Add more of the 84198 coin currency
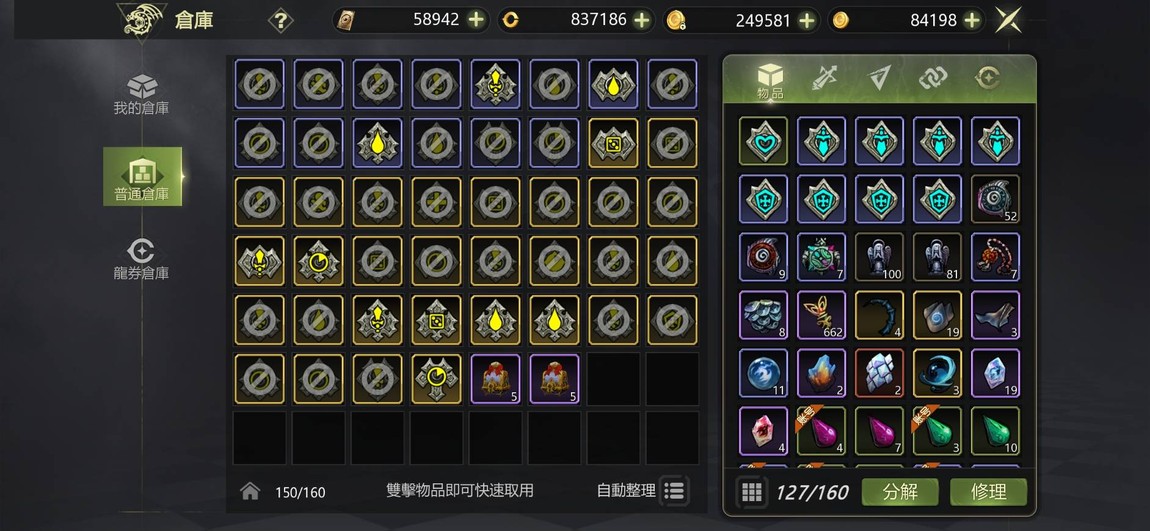The width and height of the screenshot is (1150, 531). tap(972, 20)
